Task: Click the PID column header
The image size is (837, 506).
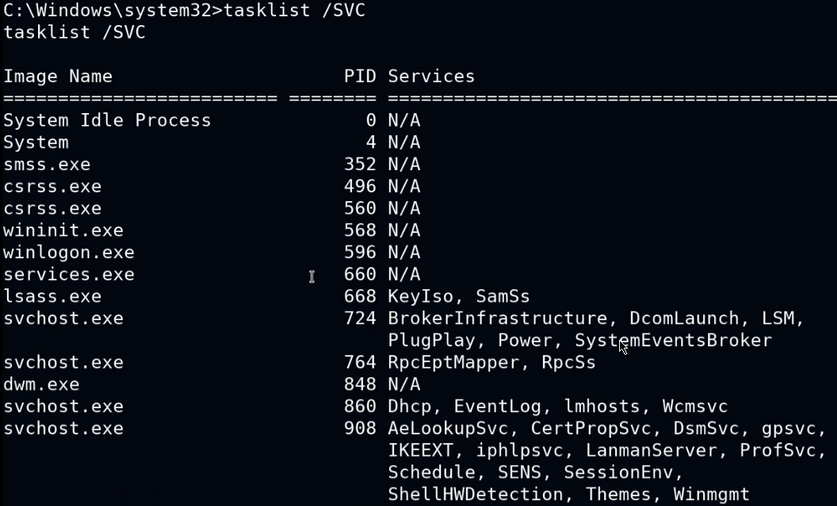Action: click(x=360, y=76)
